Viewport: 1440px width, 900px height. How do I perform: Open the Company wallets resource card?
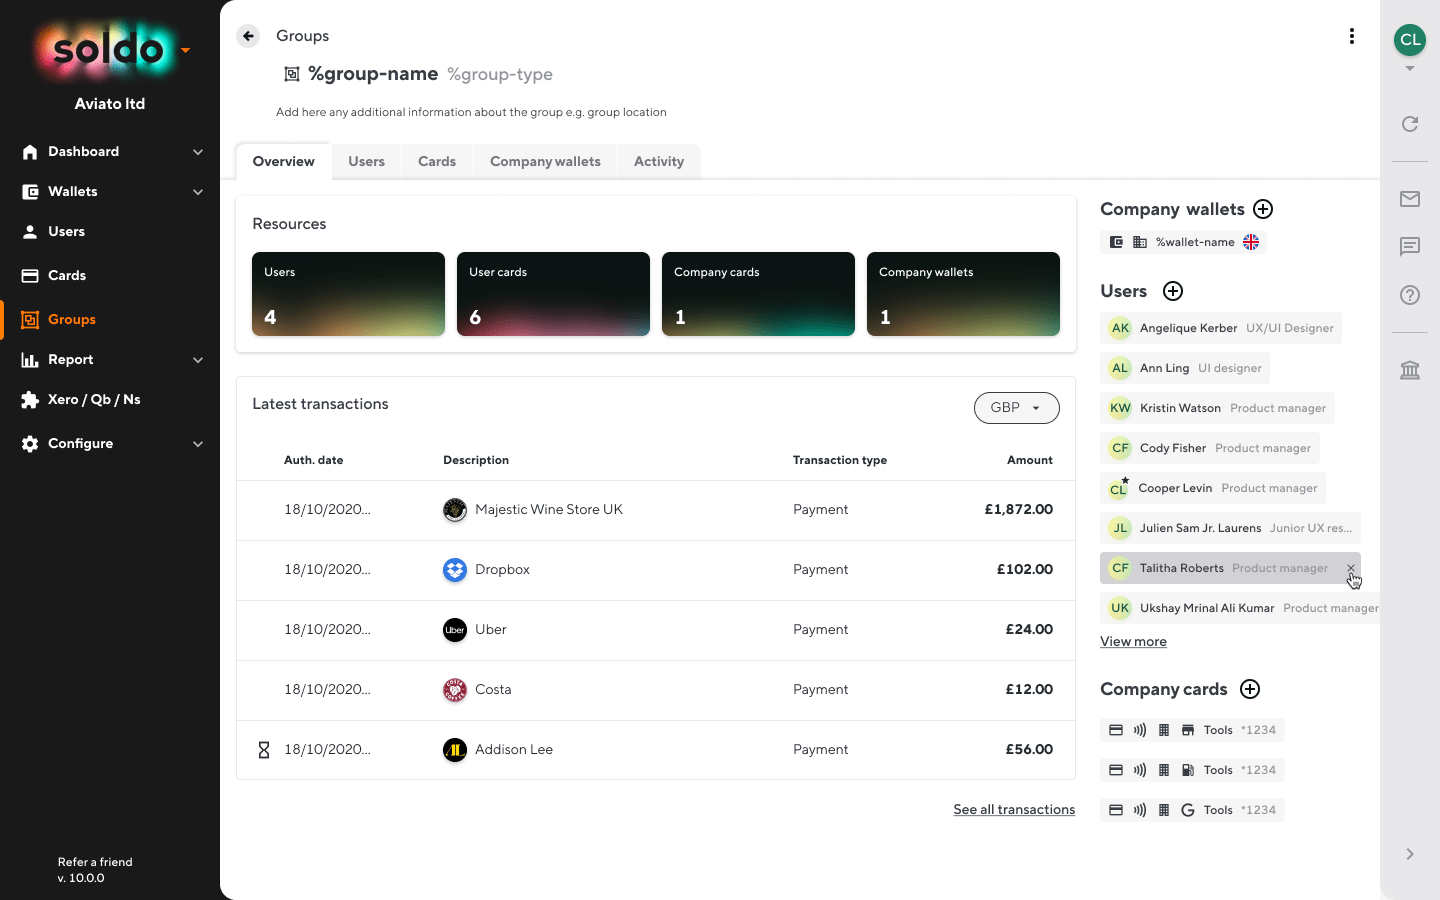(x=963, y=294)
